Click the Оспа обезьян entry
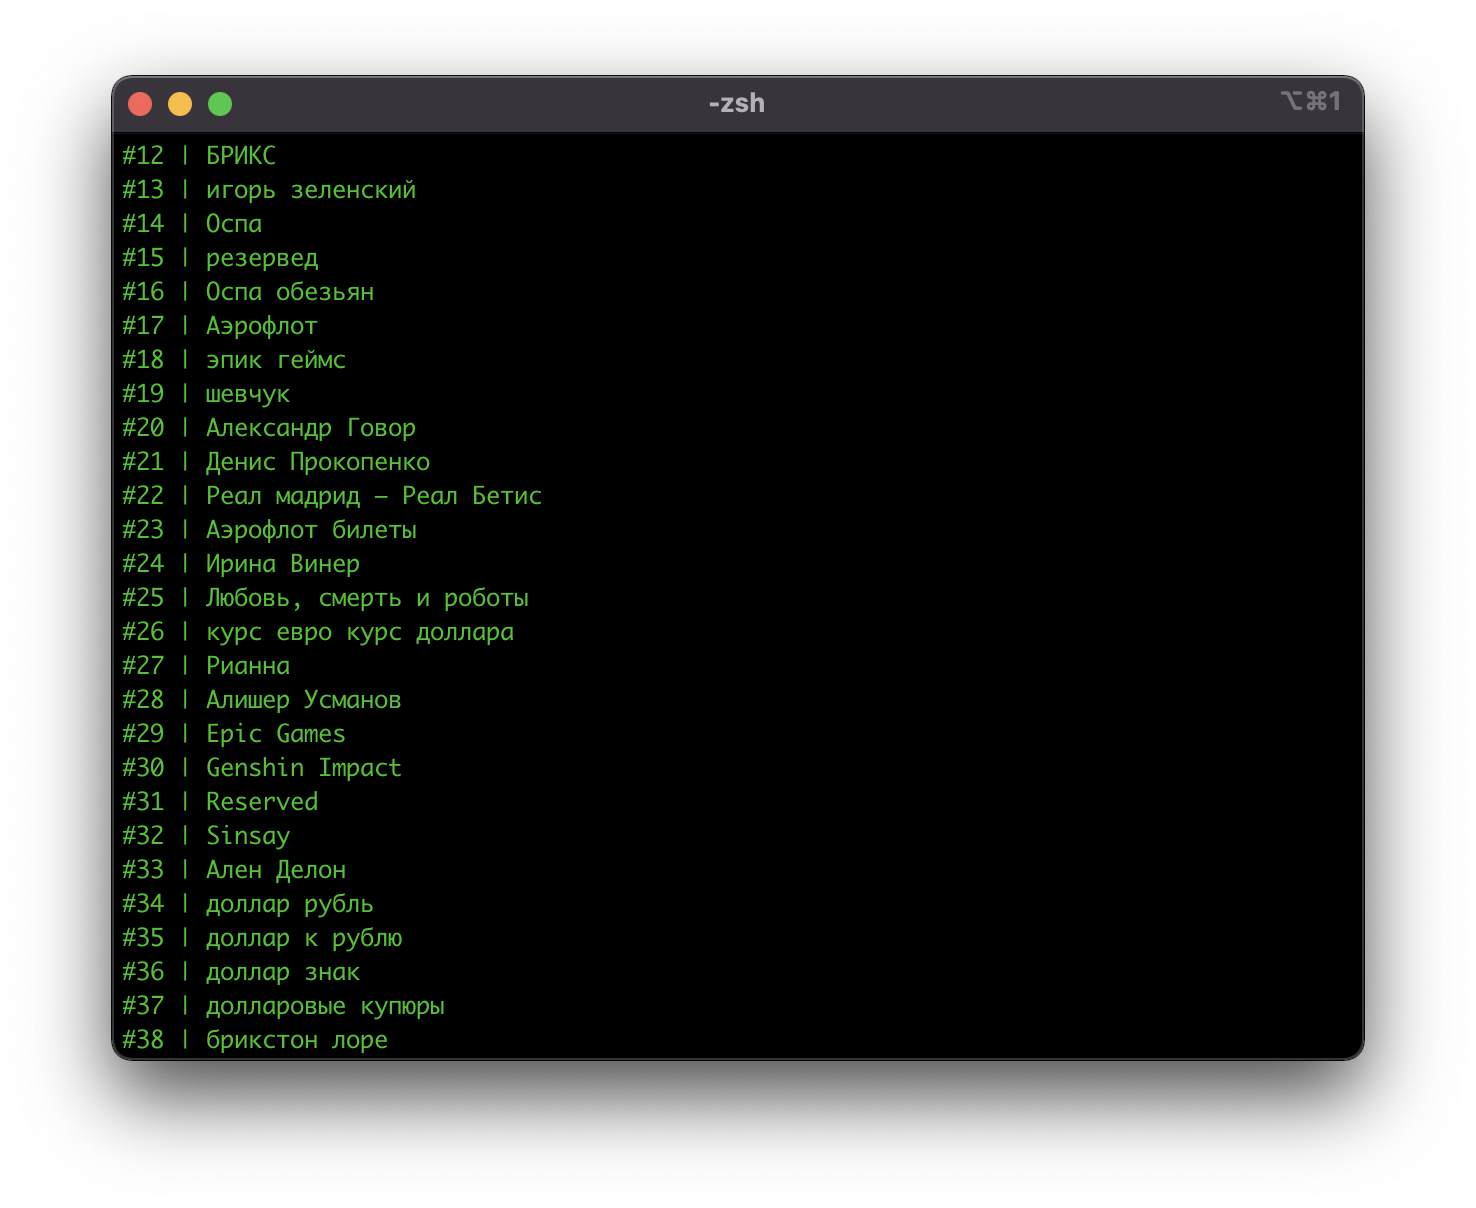 tap(289, 292)
